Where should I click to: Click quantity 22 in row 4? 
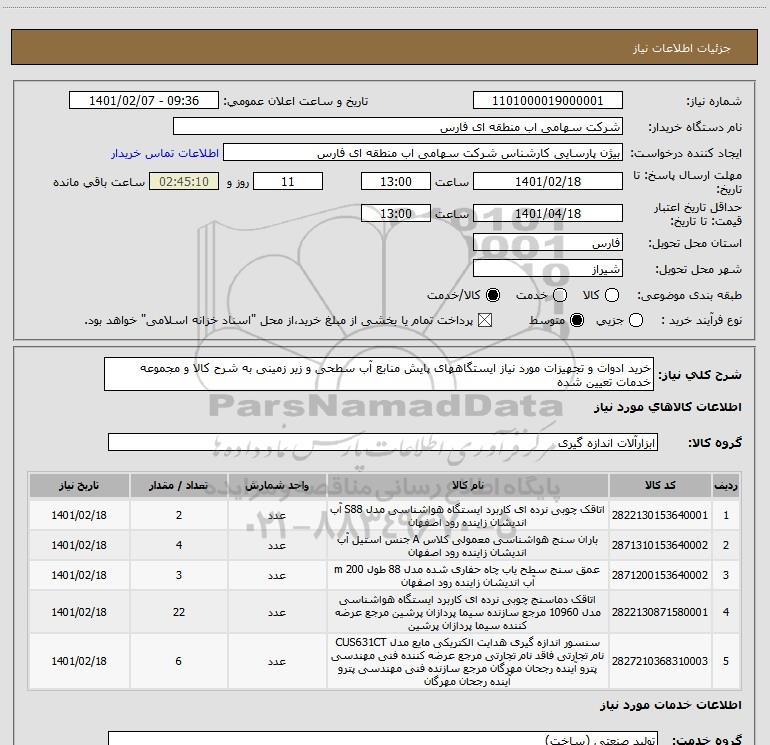pos(179,612)
